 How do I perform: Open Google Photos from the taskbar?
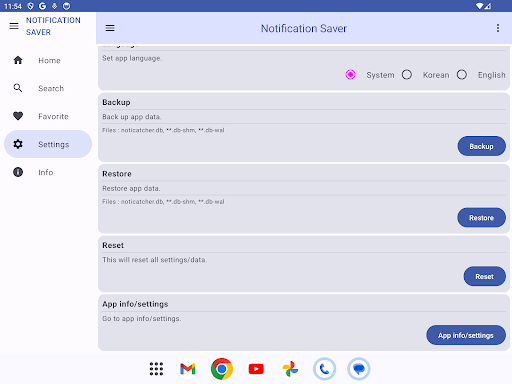point(290,369)
